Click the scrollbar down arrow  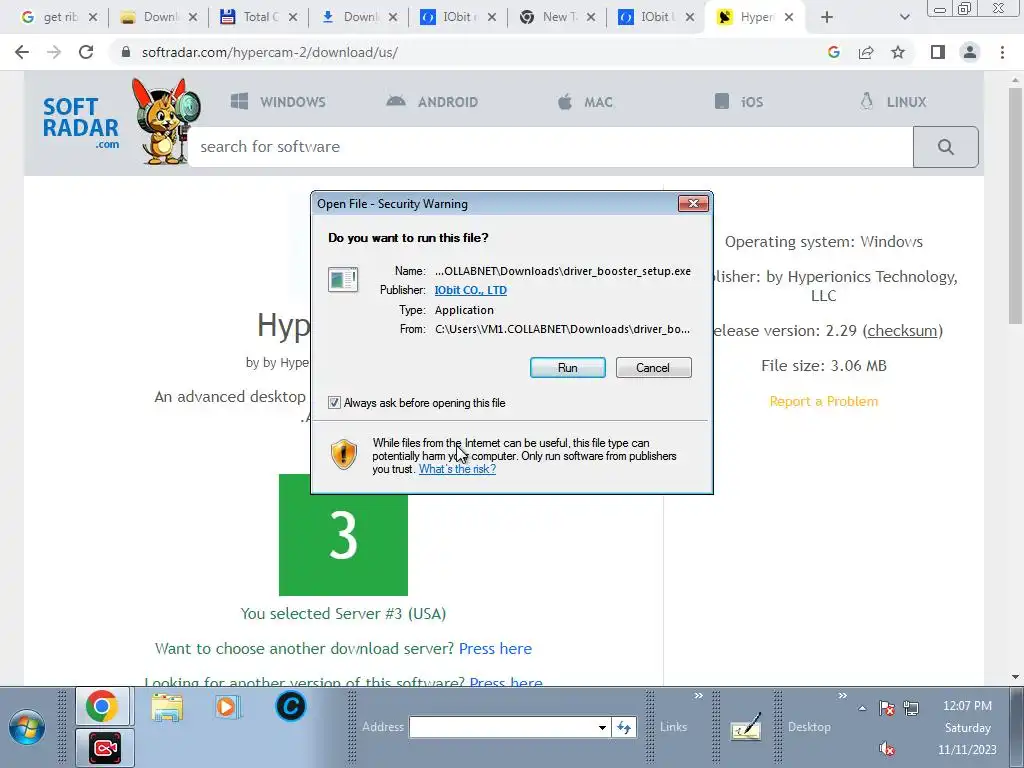tap(1015, 677)
